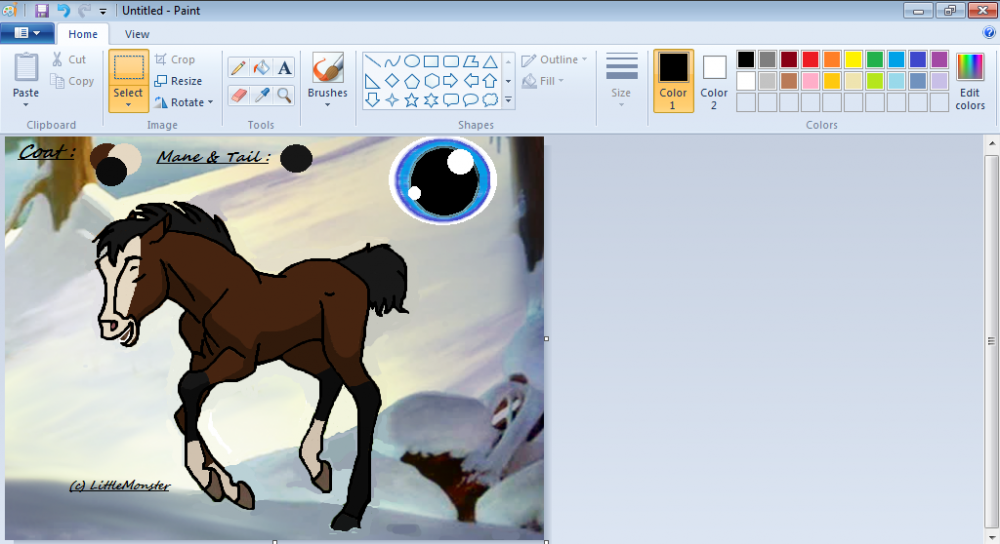The image size is (1000, 544).
Task: Open the Paste dropdown arrow
Action: click(26, 105)
